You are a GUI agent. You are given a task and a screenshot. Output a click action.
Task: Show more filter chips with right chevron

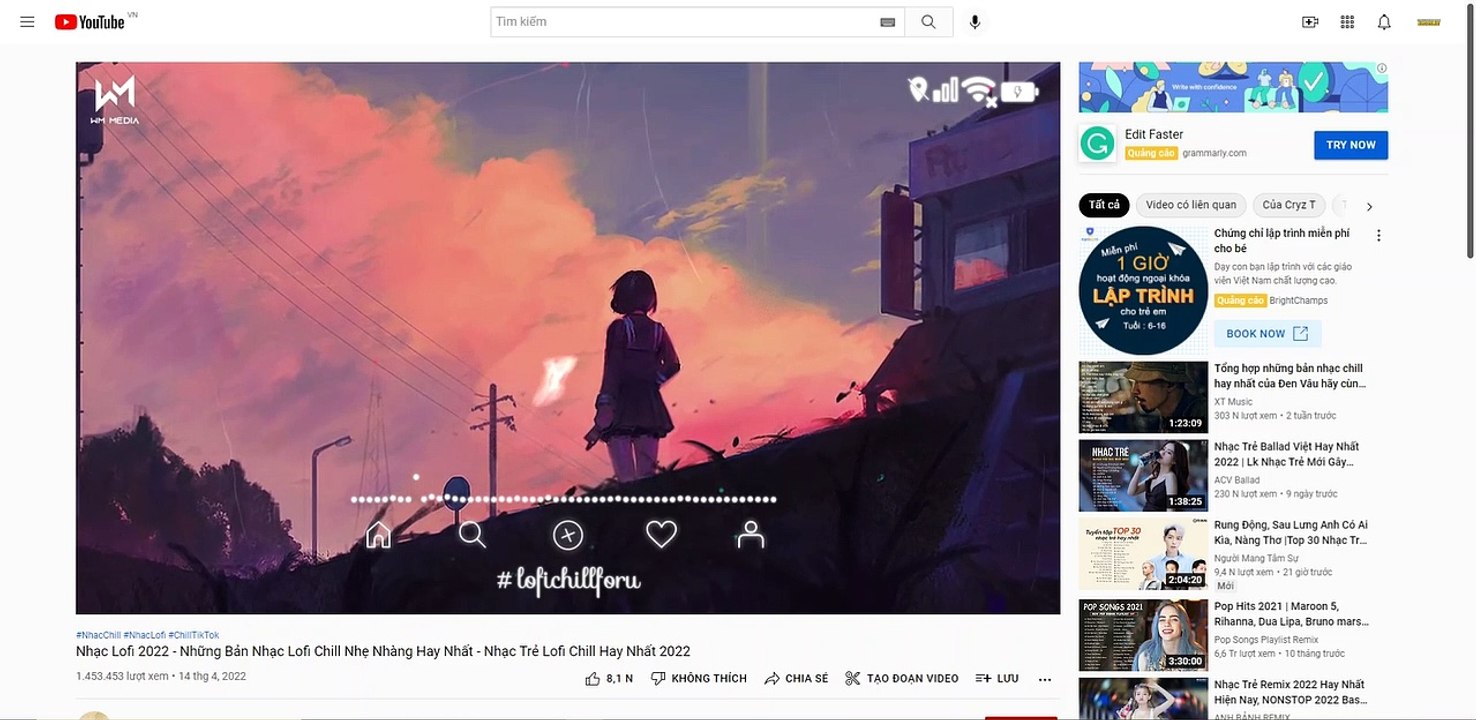pyautogui.click(x=1369, y=206)
